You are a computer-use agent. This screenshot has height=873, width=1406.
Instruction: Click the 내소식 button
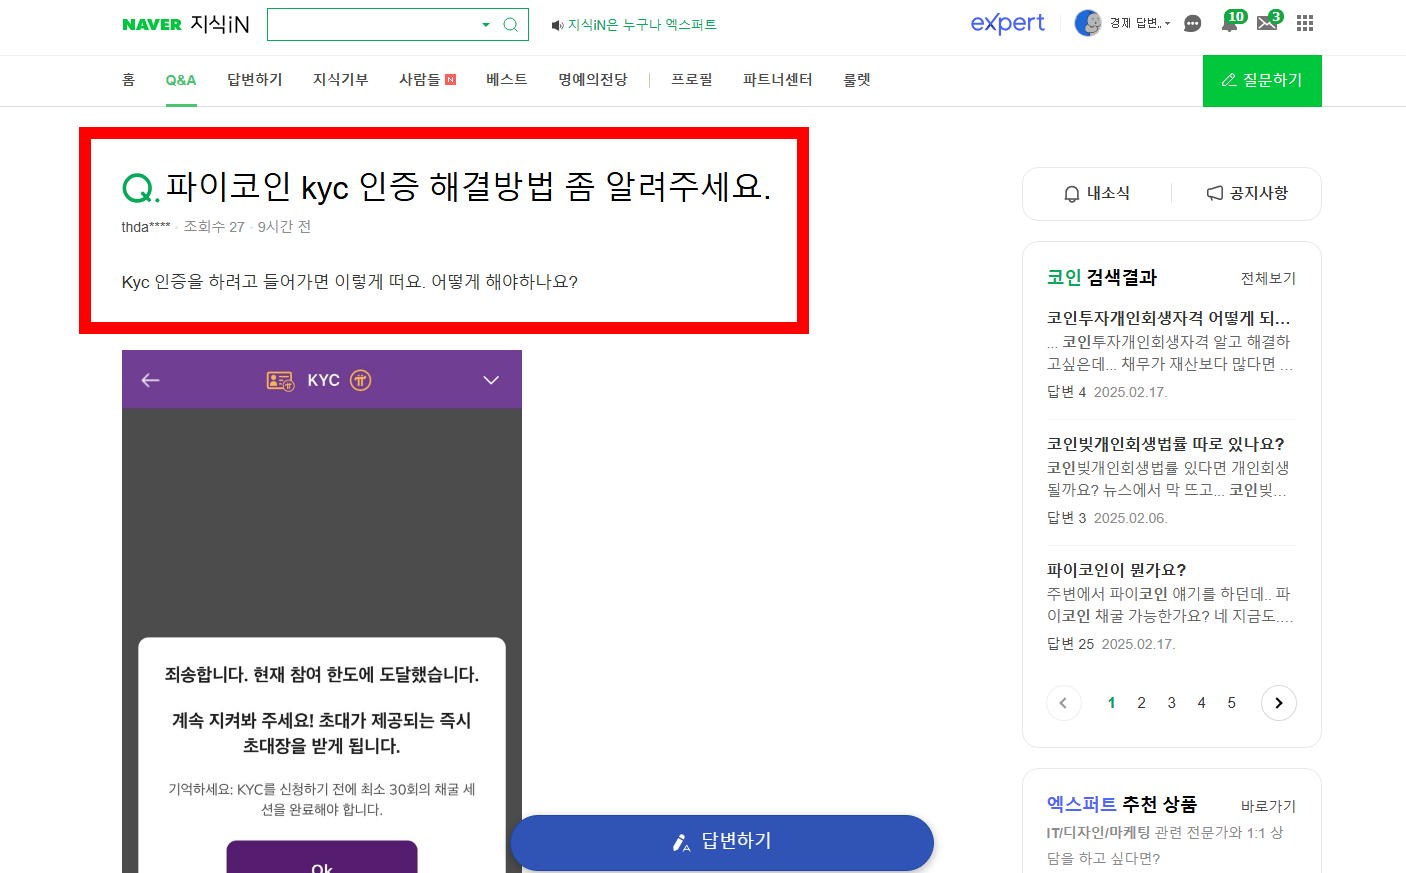click(1097, 193)
